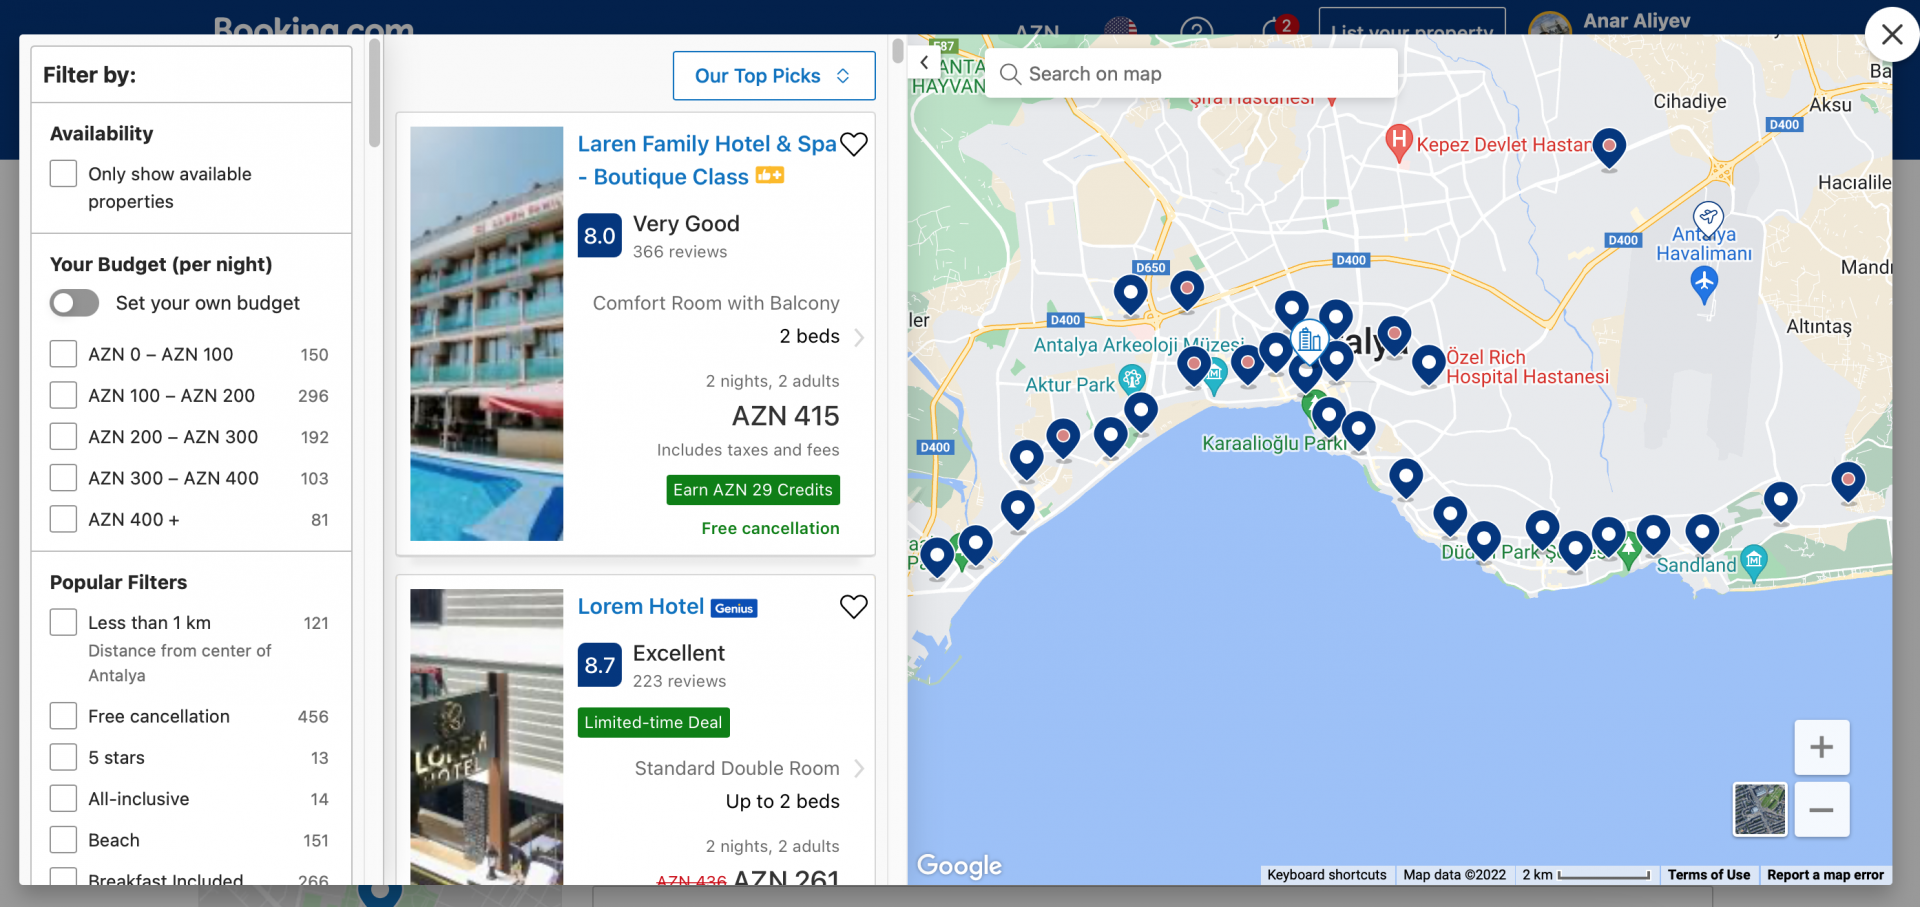Switch map to satellite view thumbnail
This screenshot has width=1920, height=907.
click(1759, 809)
